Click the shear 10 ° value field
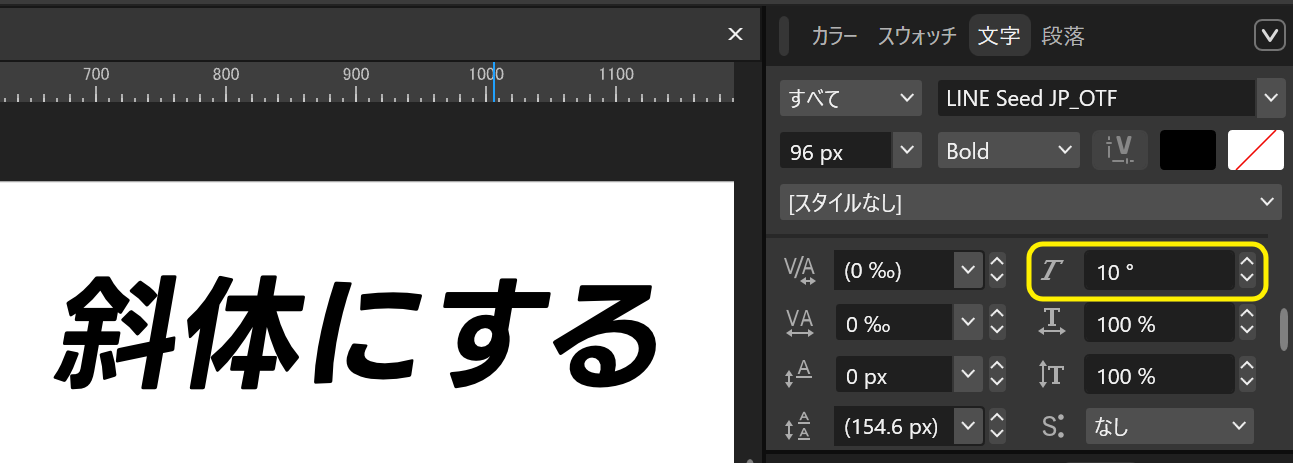The width and height of the screenshot is (1293, 463). click(x=1159, y=271)
